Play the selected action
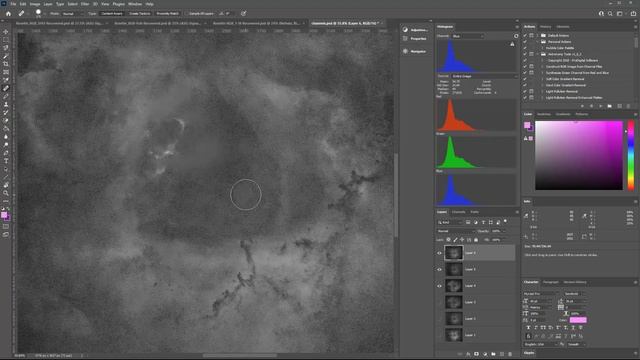The width and height of the screenshot is (640, 360). [x=600, y=106]
